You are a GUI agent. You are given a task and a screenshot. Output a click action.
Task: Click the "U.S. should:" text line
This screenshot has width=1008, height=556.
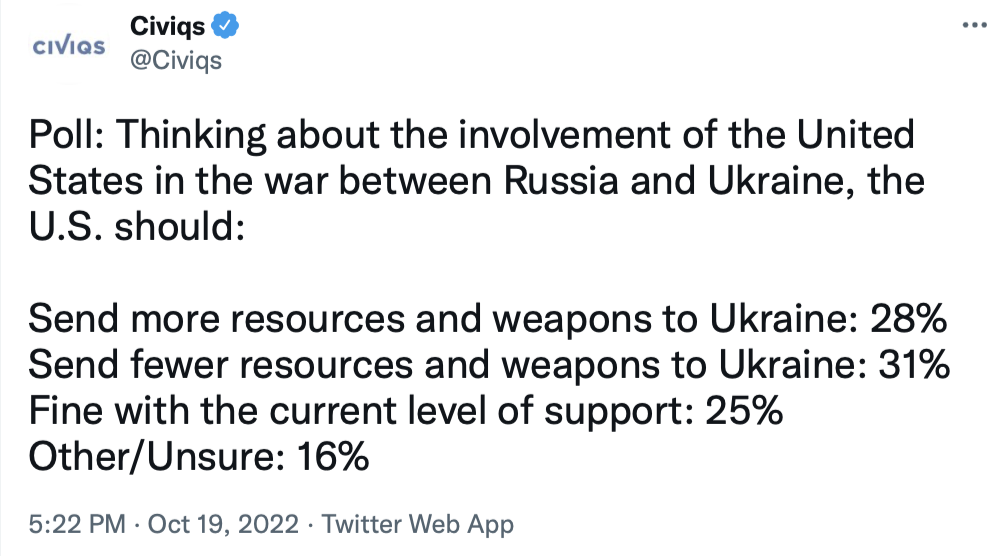pyautogui.click(x=136, y=226)
